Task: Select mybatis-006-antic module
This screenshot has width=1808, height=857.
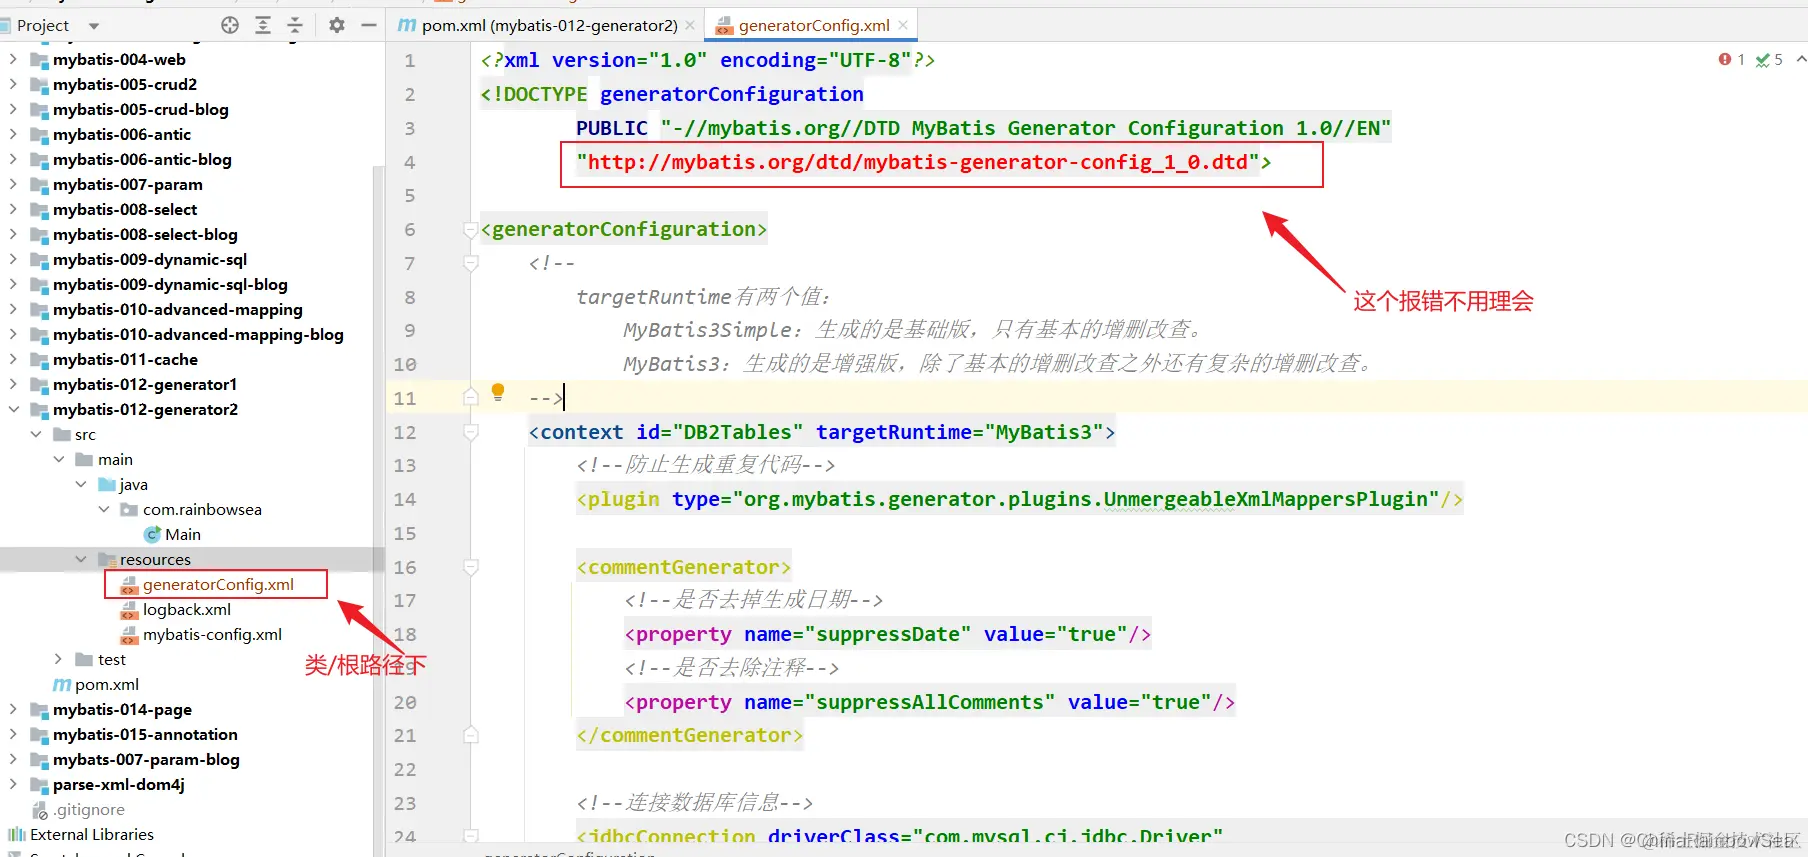Action: (121, 135)
